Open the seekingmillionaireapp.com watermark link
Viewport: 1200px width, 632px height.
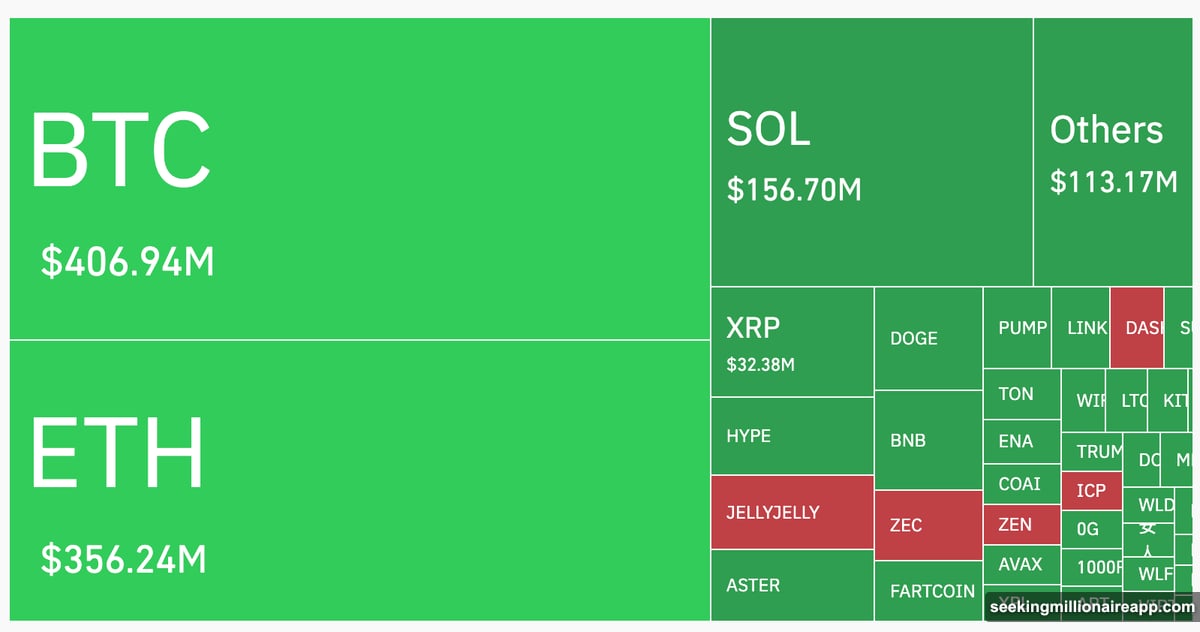[1091, 607]
